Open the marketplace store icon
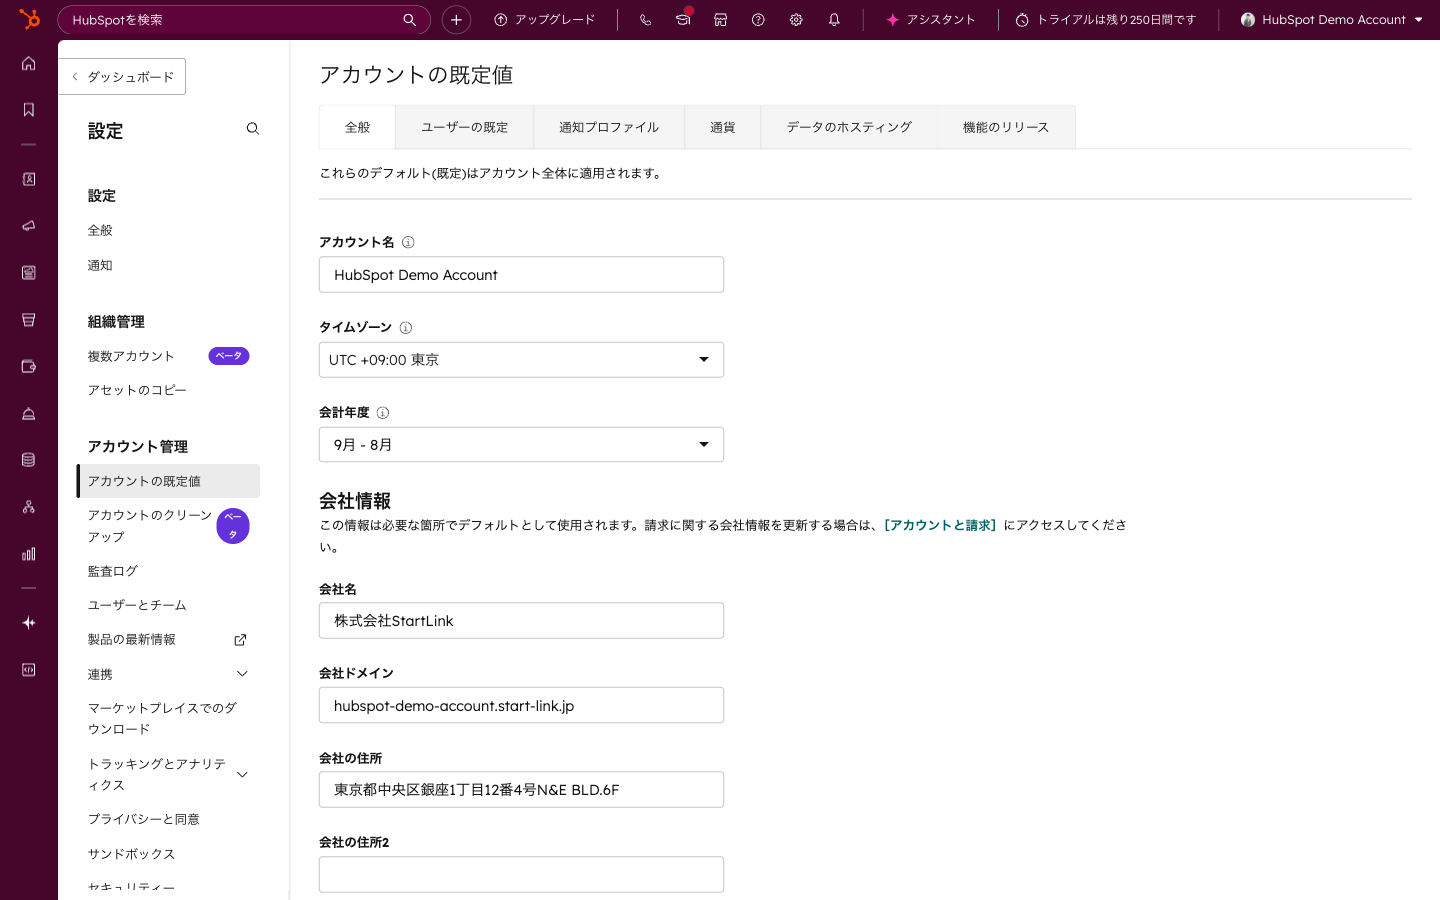The height and width of the screenshot is (900, 1440). (x=720, y=20)
